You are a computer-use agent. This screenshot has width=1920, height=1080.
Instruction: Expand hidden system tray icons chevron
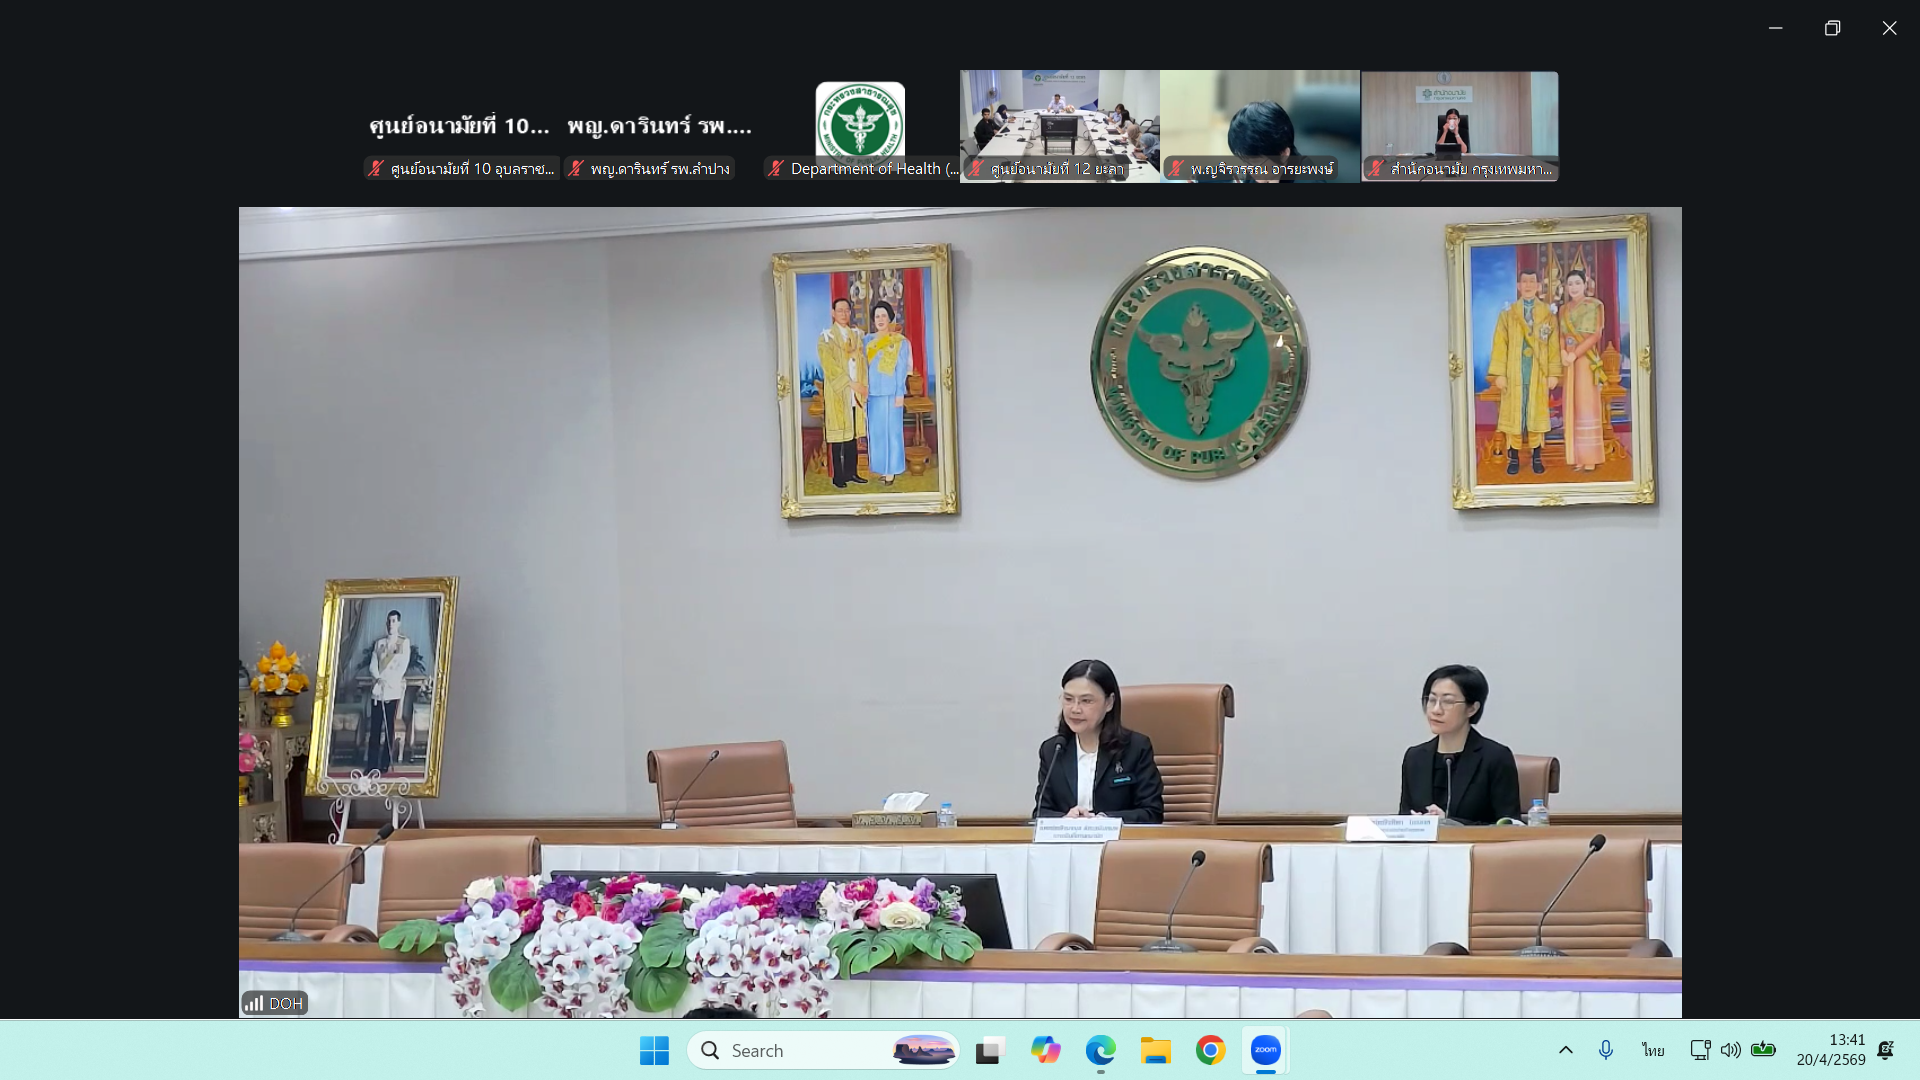pyautogui.click(x=1565, y=1050)
